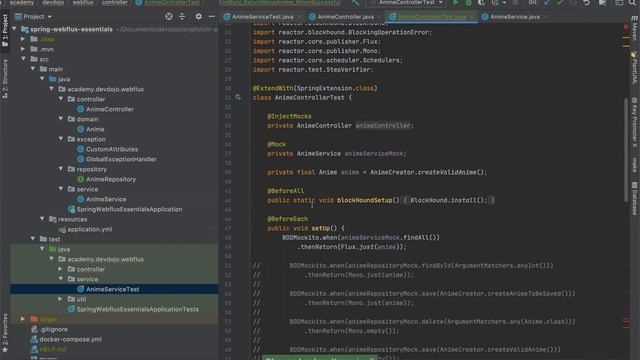Select SpringWebfluxEssentialsApplication class
640x360 pixels.
tap(125, 209)
